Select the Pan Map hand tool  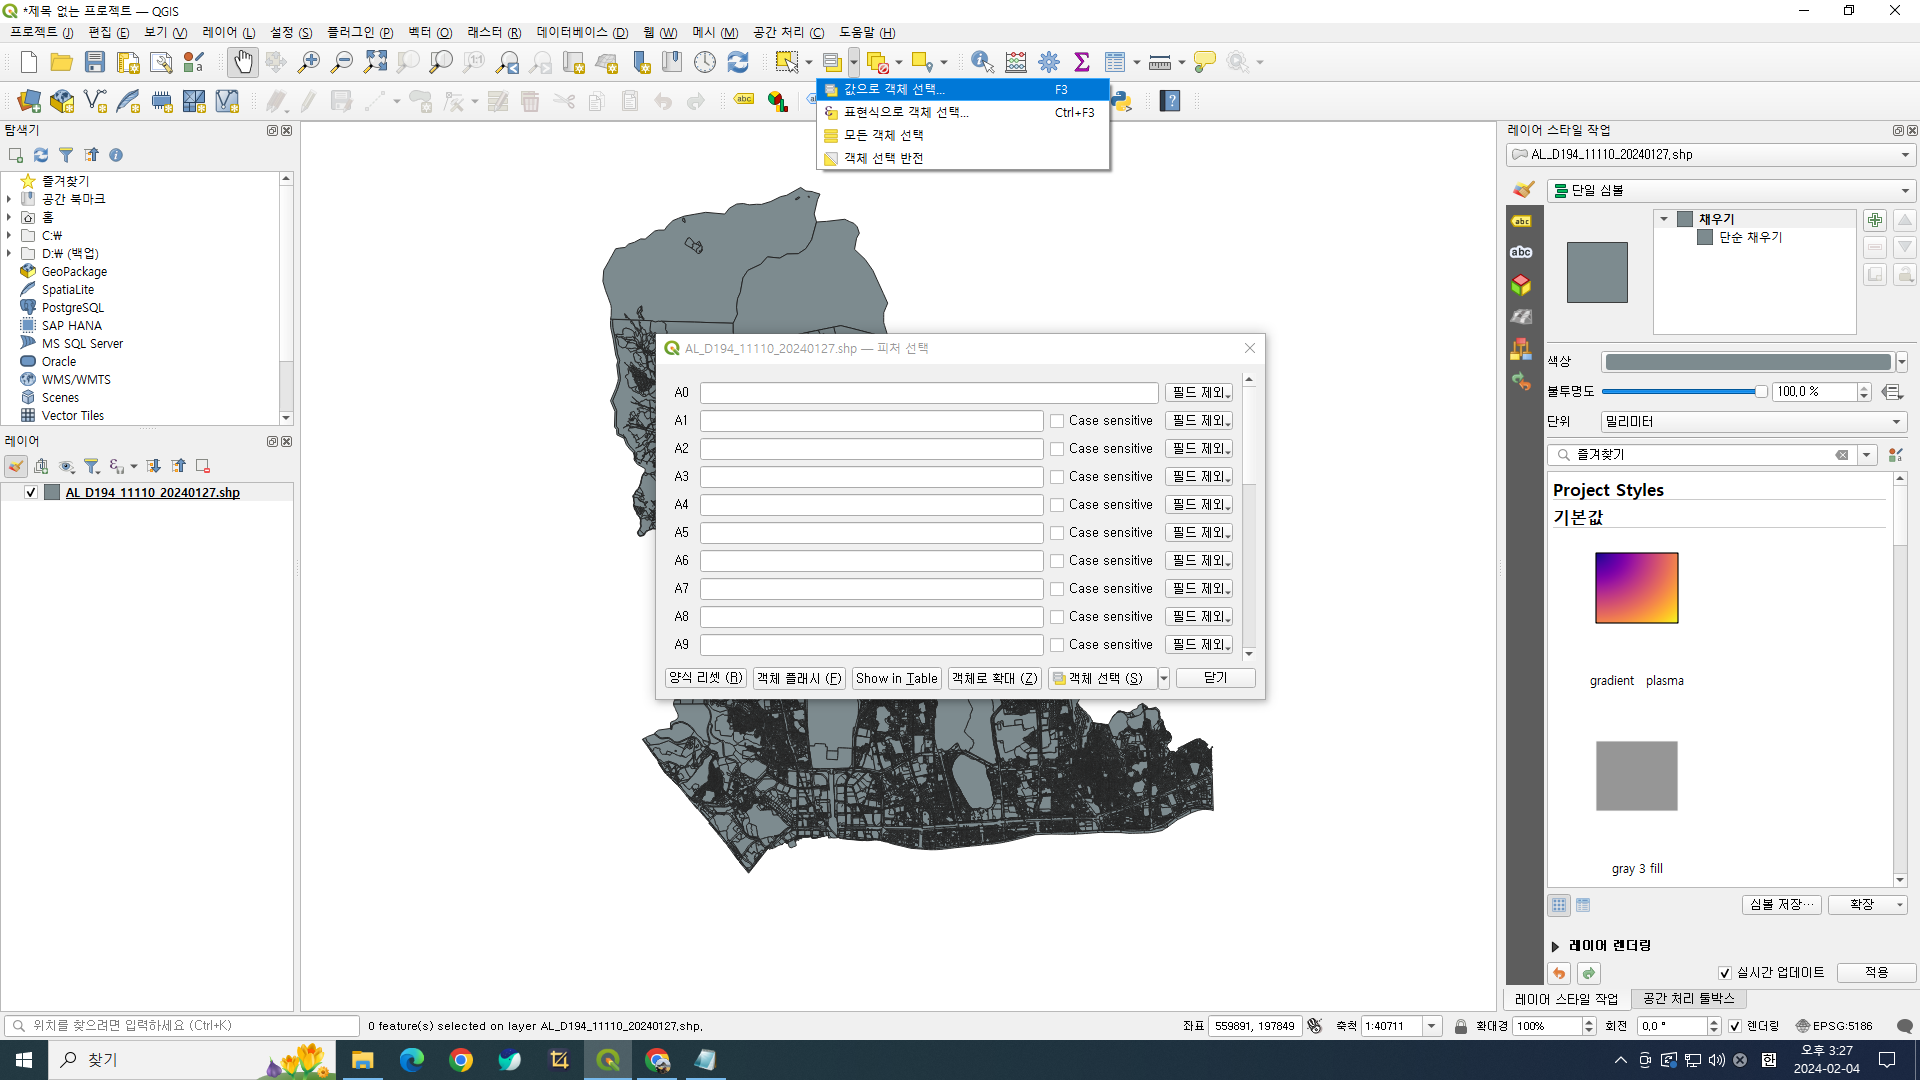click(x=242, y=62)
